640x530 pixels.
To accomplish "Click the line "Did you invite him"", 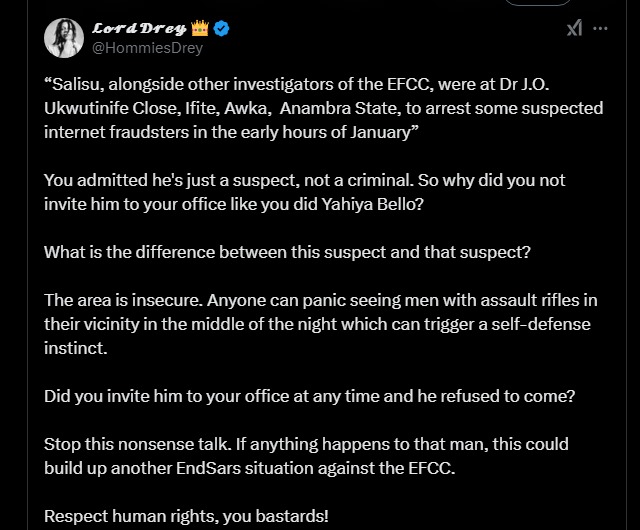I will pyautogui.click(x=309, y=396).
